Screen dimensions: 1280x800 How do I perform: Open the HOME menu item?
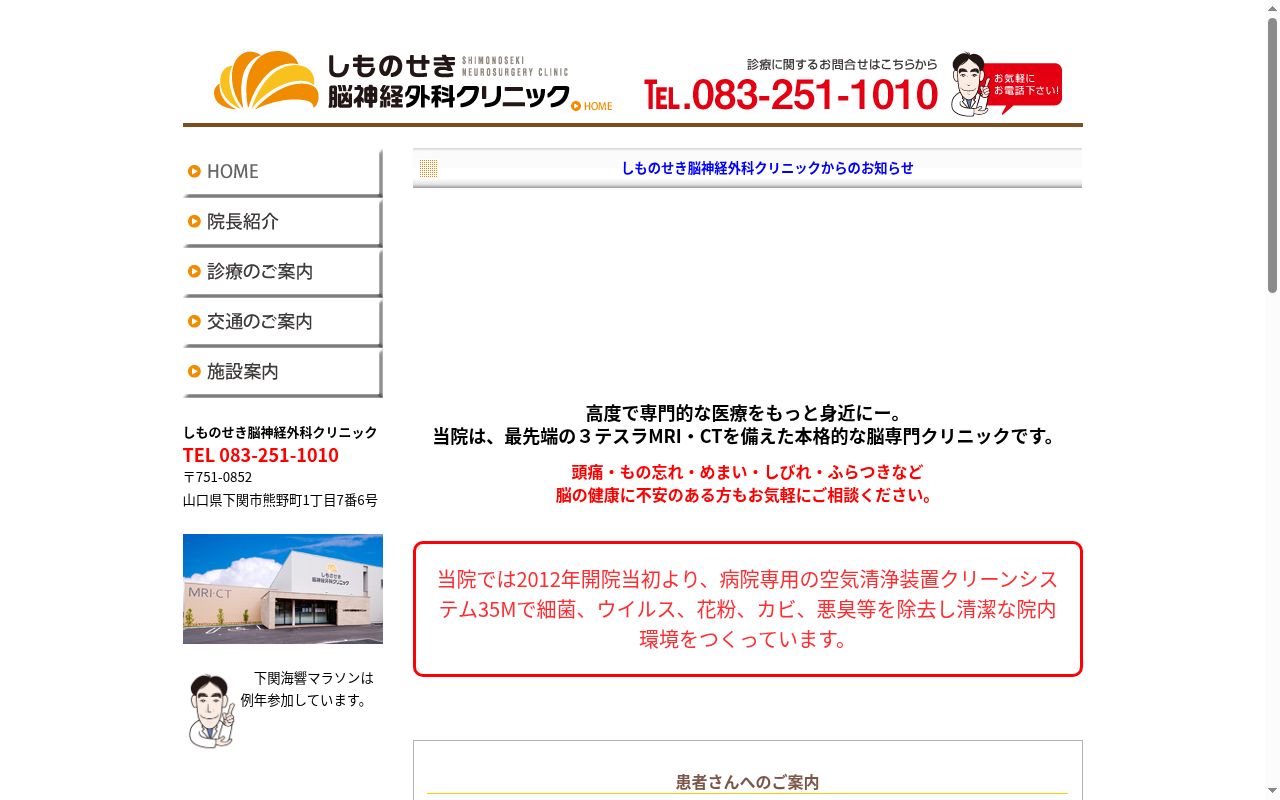[x=282, y=172]
